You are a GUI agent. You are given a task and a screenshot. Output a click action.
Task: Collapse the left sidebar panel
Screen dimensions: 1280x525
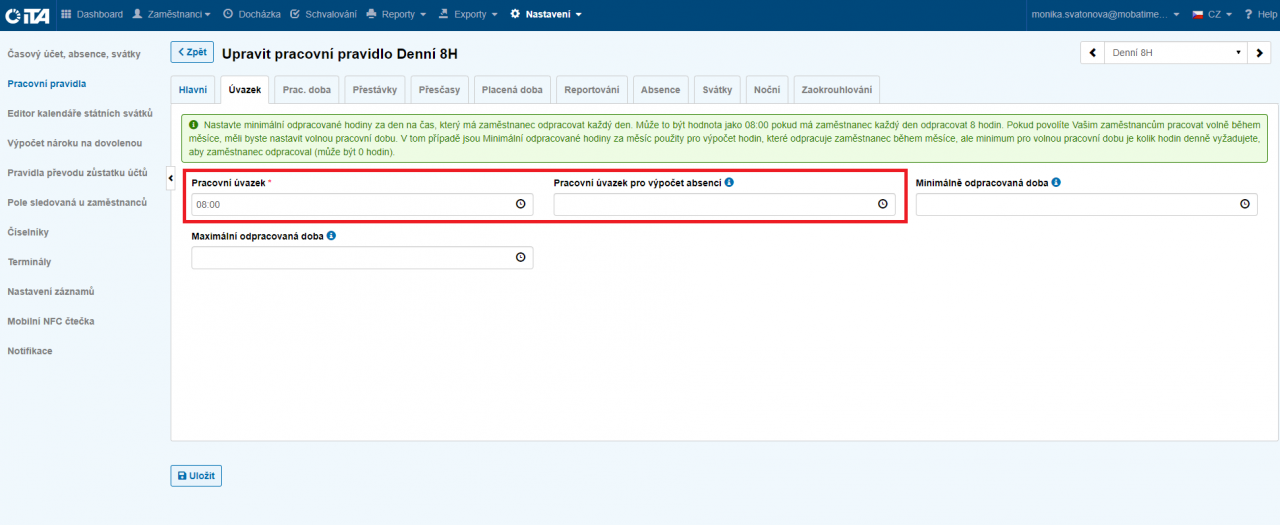170,177
